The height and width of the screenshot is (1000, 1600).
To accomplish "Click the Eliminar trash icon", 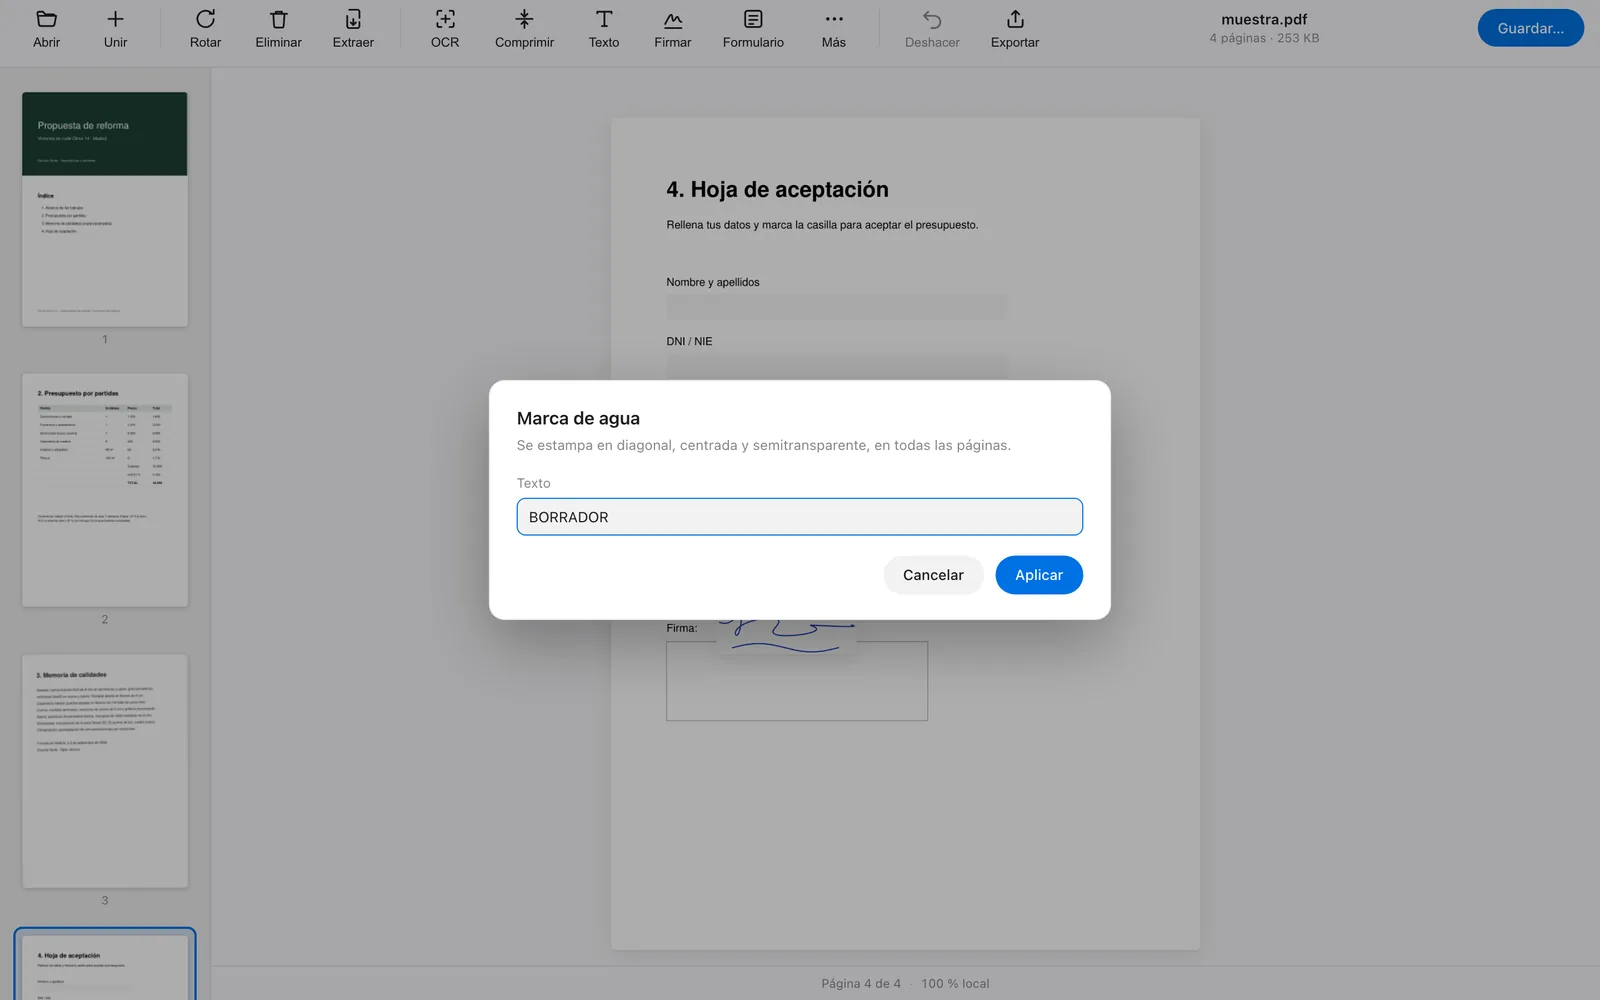I will [278, 19].
